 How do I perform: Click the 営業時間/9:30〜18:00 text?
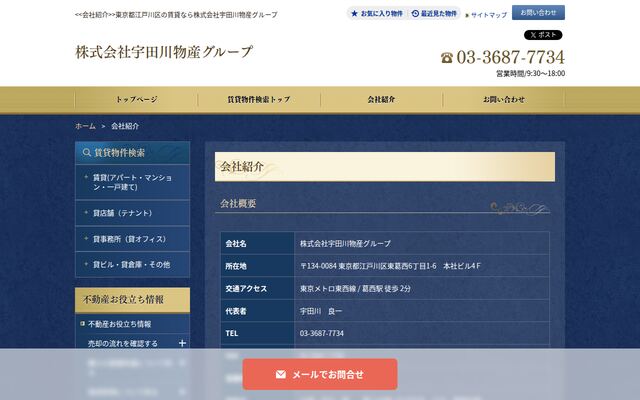coord(530,73)
